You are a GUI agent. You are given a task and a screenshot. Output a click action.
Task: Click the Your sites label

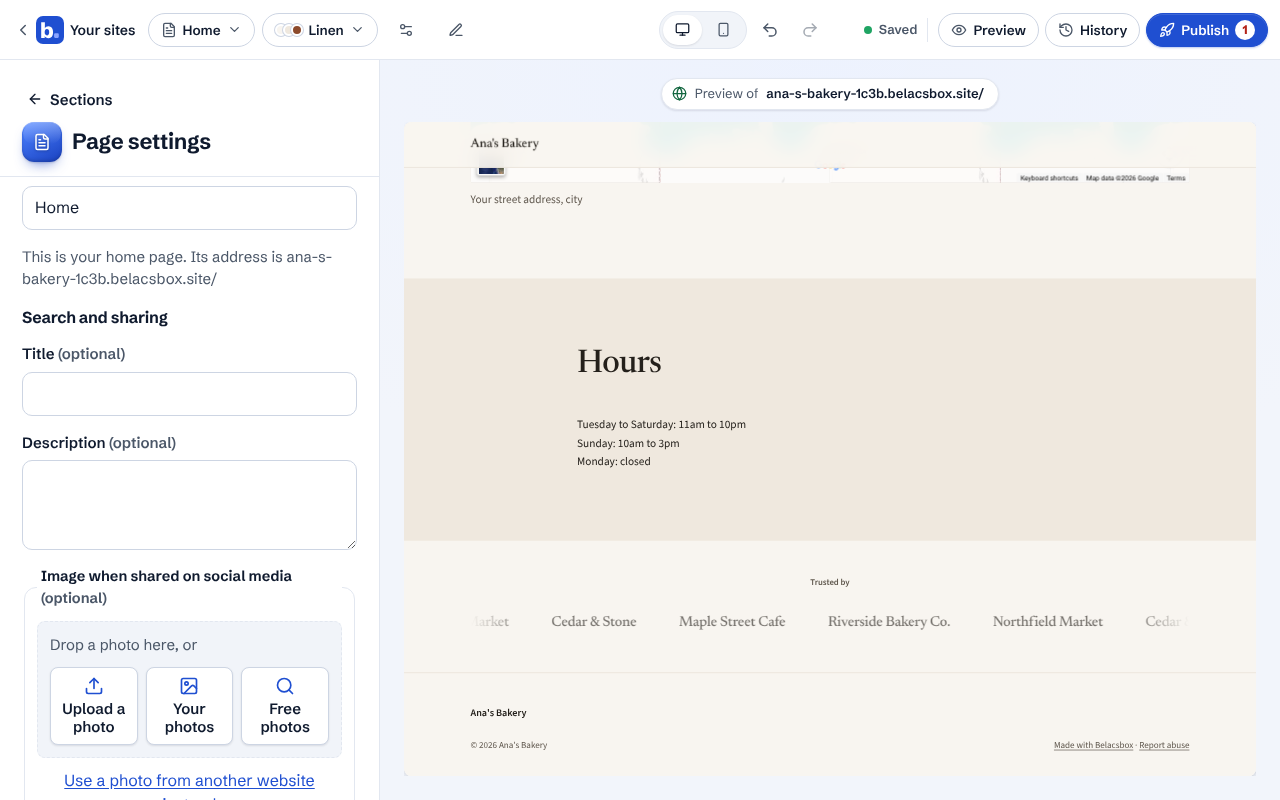tap(103, 30)
